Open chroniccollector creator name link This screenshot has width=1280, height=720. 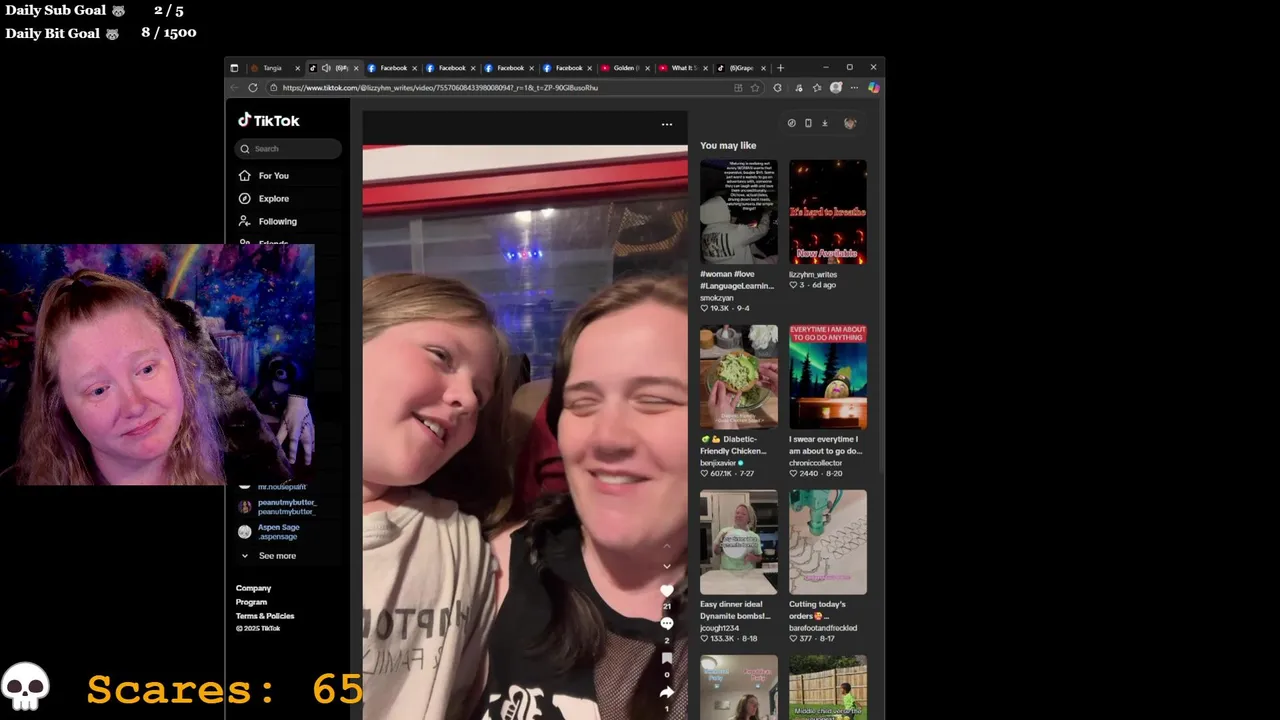pos(816,463)
